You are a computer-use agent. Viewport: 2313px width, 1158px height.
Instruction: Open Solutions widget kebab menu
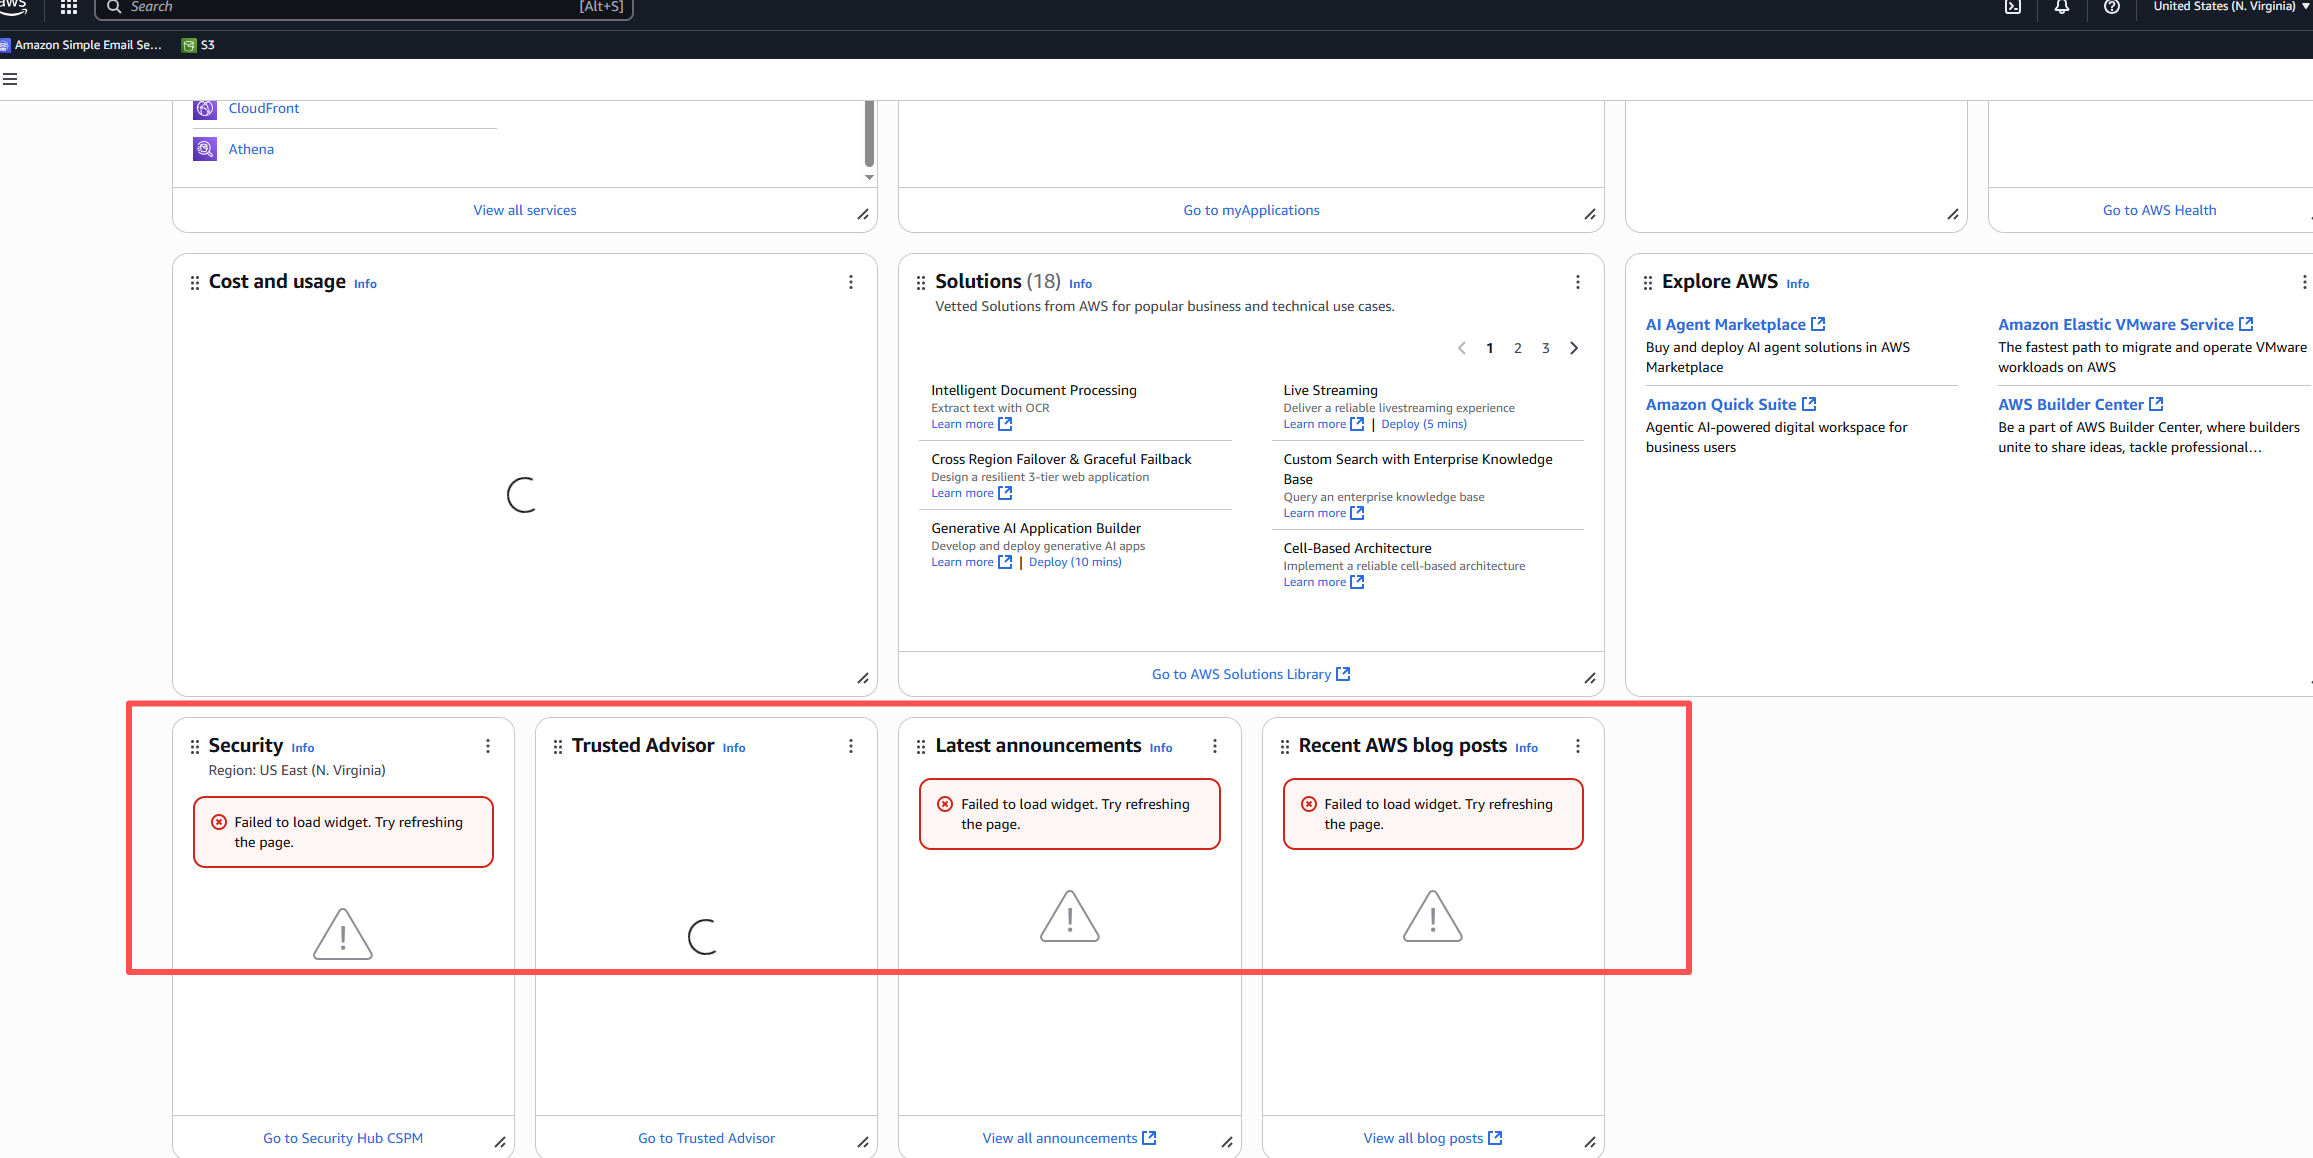pyautogui.click(x=1578, y=282)
